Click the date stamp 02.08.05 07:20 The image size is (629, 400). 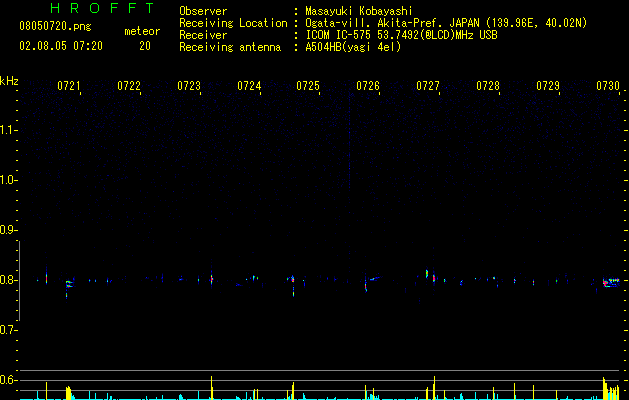click(x=61, y=46)
